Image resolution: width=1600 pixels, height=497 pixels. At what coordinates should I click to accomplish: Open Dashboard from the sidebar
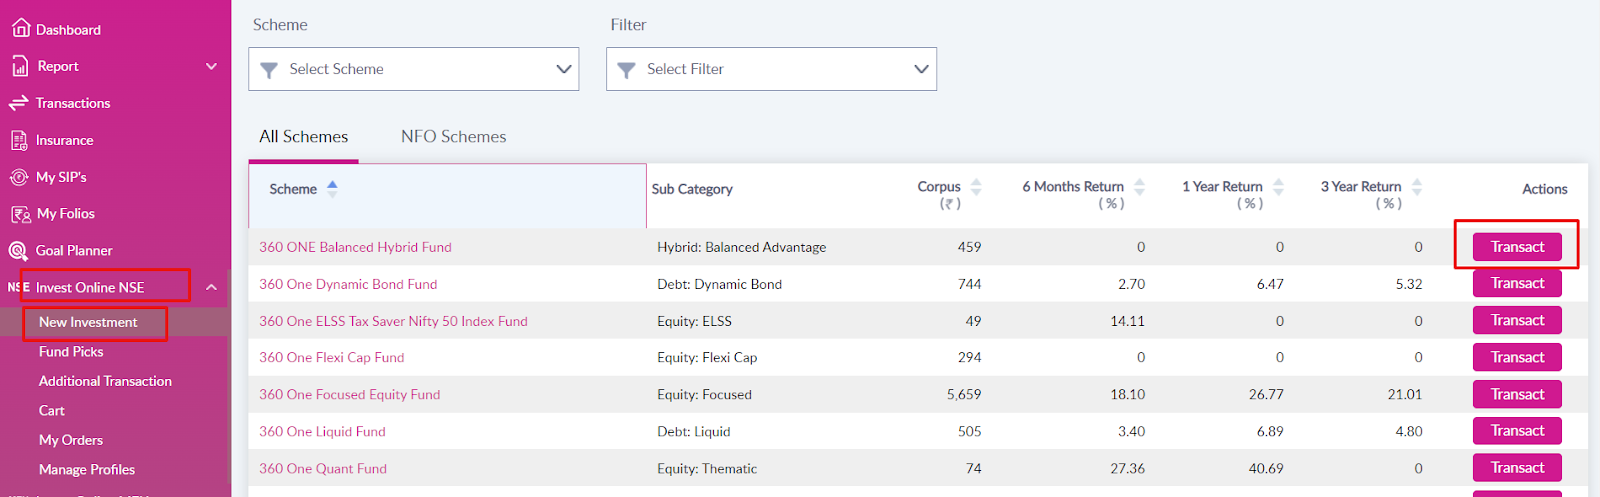[68, 30]
